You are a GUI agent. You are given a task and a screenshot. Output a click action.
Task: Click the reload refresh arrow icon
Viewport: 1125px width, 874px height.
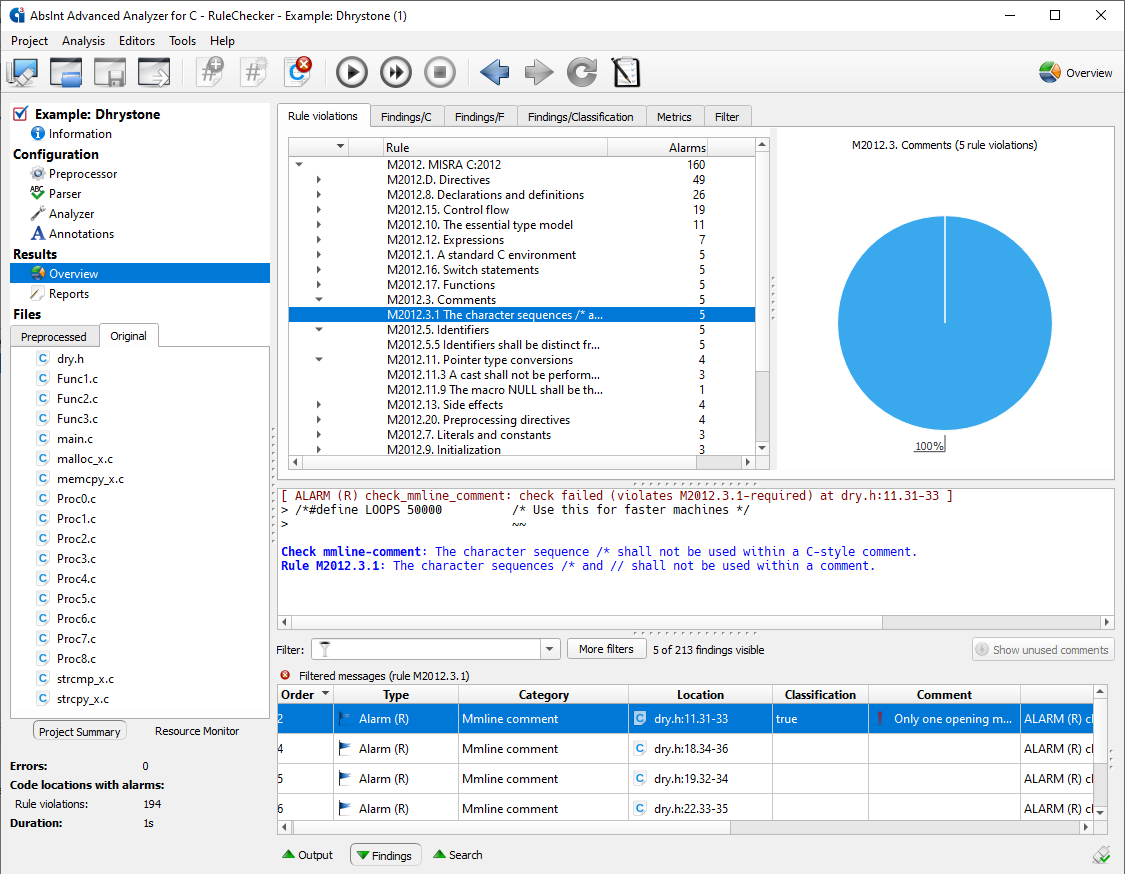click(x=582, y=72)
